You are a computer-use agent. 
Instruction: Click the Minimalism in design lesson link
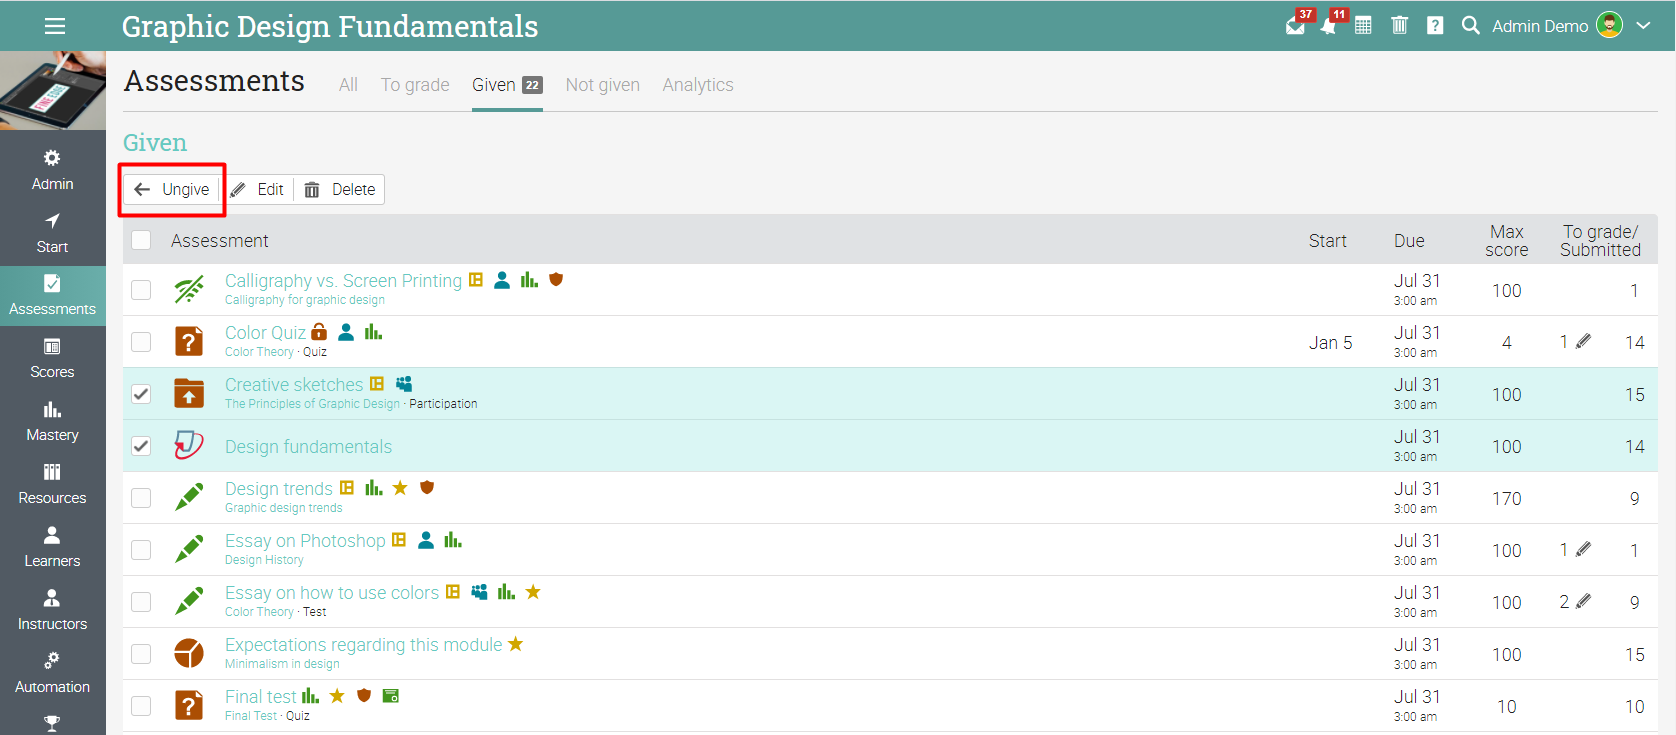tap(282, 664)
